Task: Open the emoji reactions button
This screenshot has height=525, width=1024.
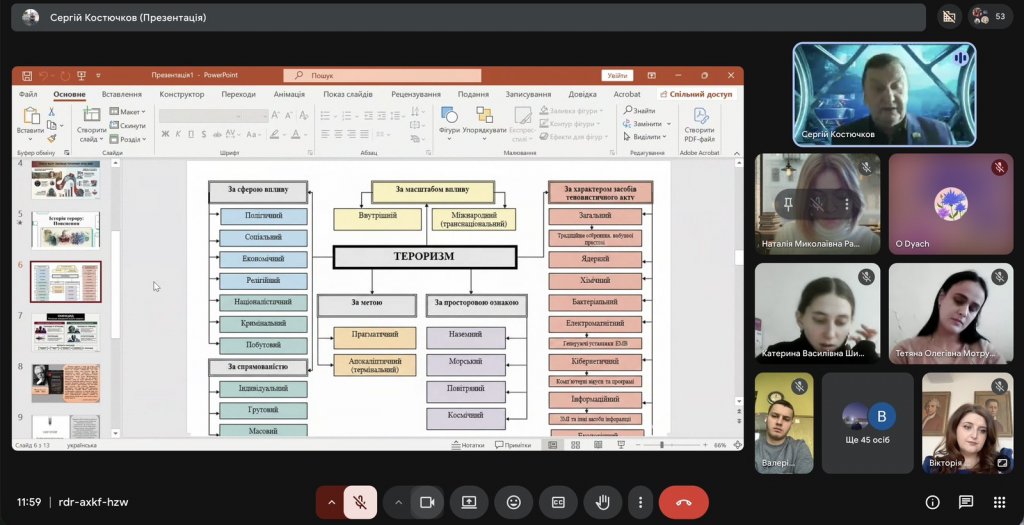Action: [514, 502]
